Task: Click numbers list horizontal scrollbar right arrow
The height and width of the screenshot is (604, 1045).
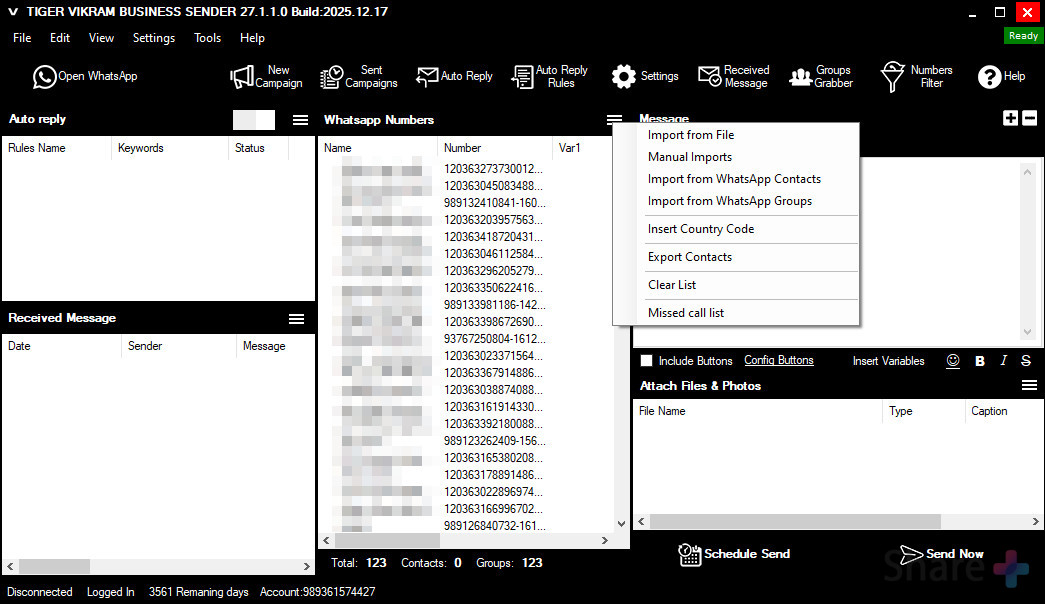Action: coord(604,541)
